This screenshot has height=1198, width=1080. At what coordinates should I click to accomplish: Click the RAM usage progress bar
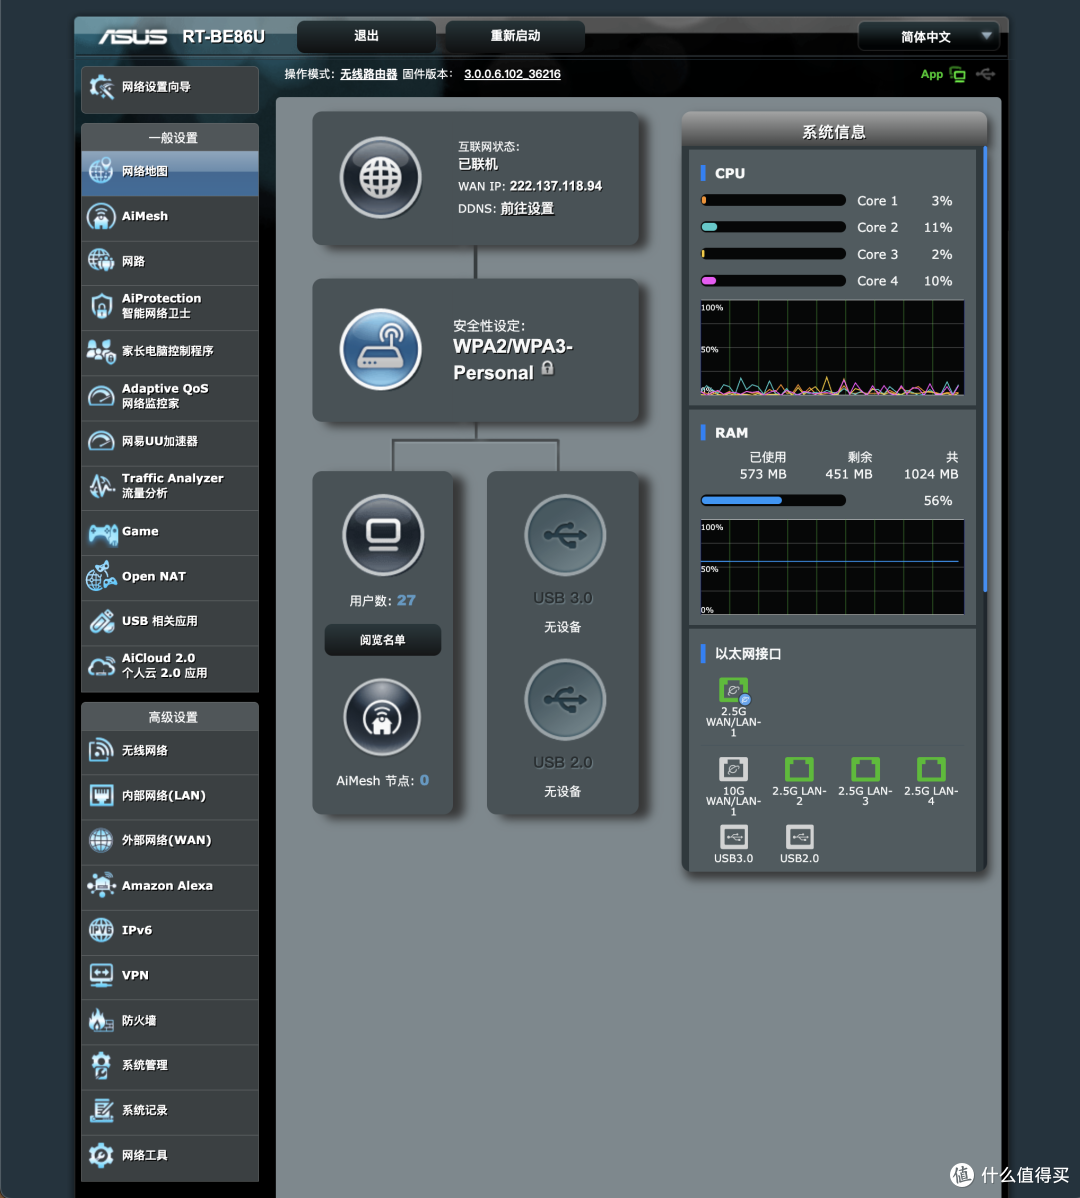click(773, 500)
